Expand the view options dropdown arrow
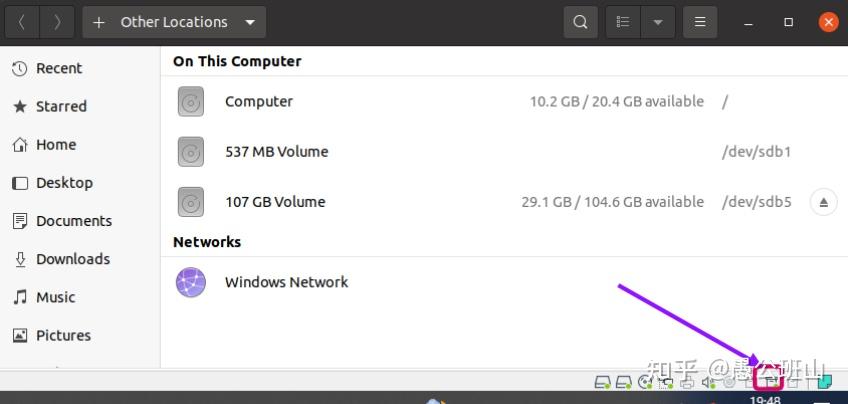The width and height of the screenshot is (848, 404). (x=657, y=22)
